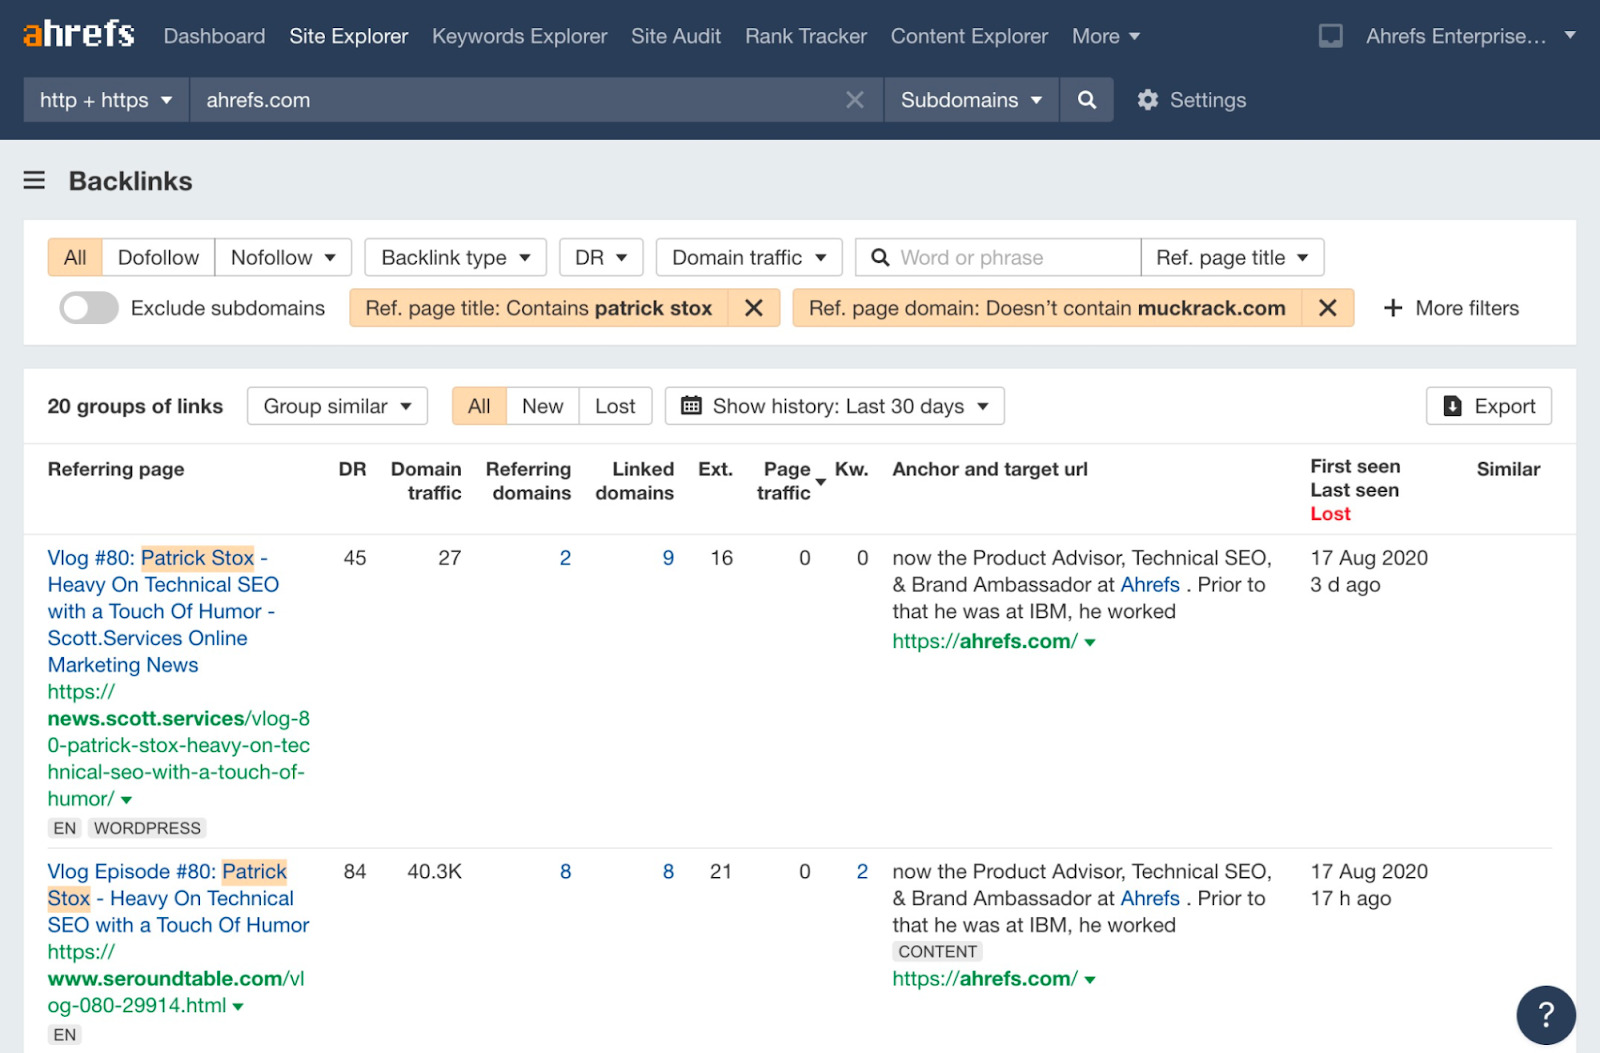This screenshot has height=1053, width=1600.
Task: Clear the ahrefs.com URL input
Action: click(x=854, y=100)
